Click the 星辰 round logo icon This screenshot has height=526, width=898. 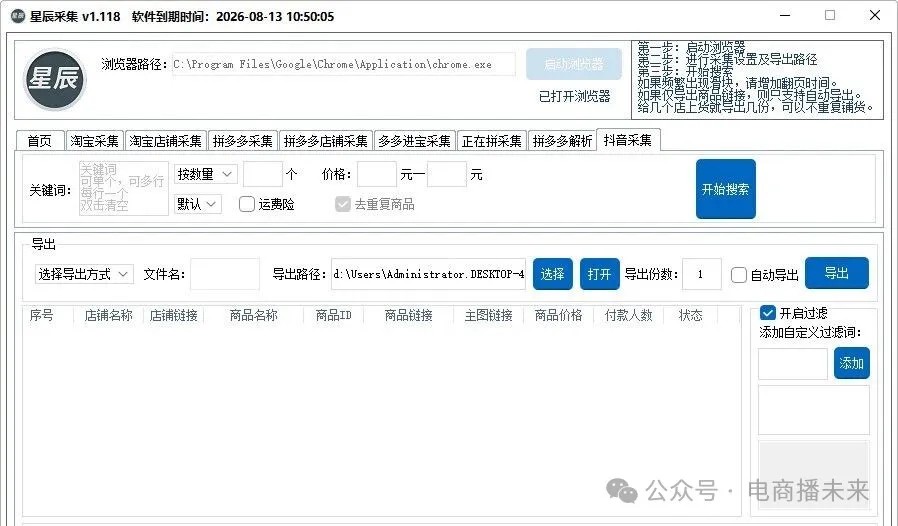[x=55, y=80]
